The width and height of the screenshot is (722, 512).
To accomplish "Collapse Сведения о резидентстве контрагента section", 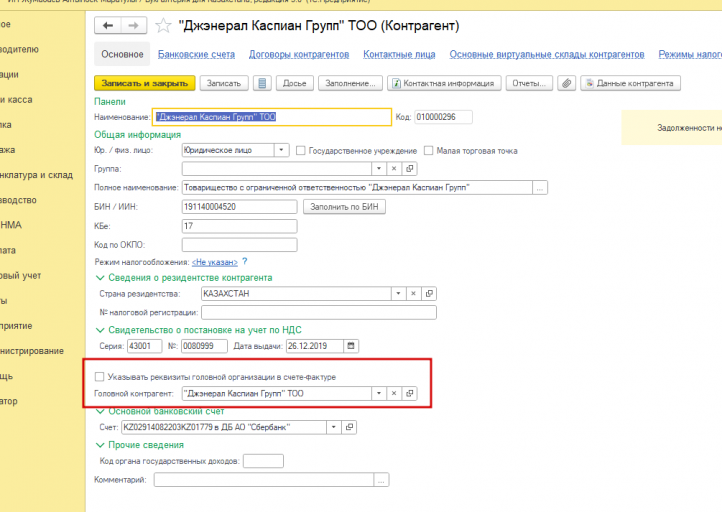I will click(99, 278).
